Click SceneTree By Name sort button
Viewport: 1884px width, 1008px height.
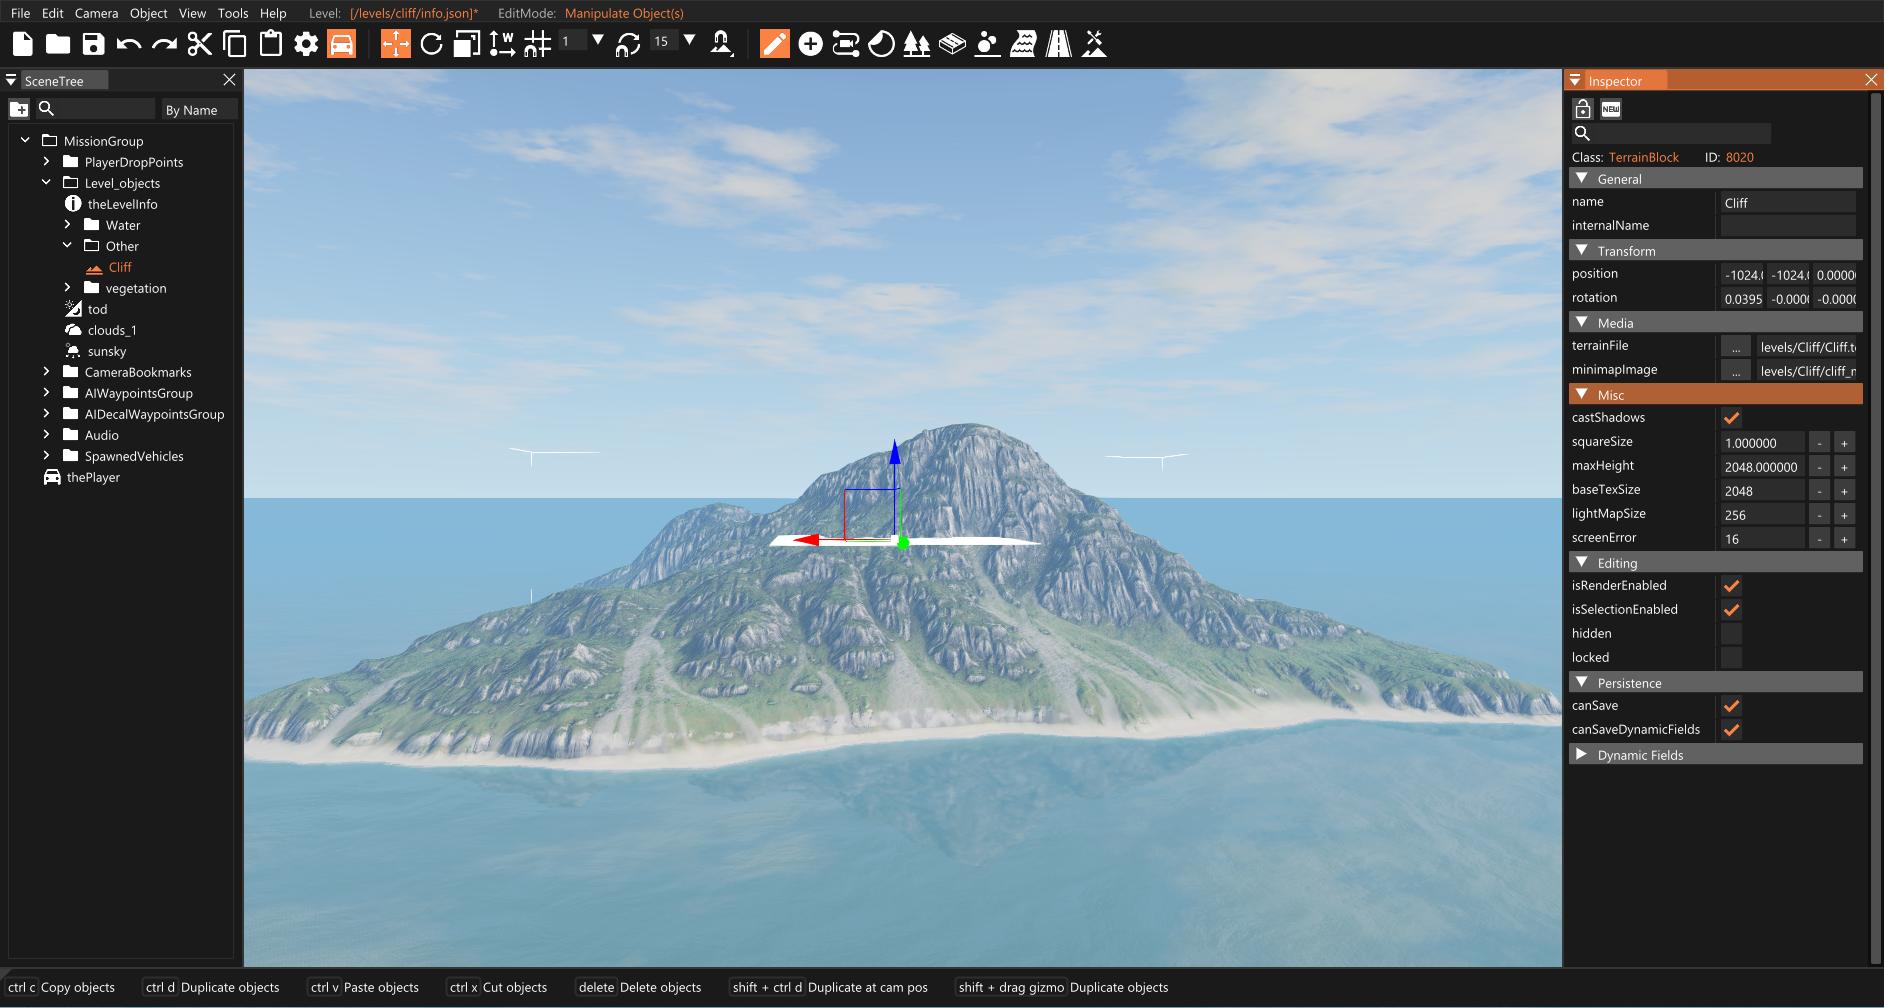[199, 110]
